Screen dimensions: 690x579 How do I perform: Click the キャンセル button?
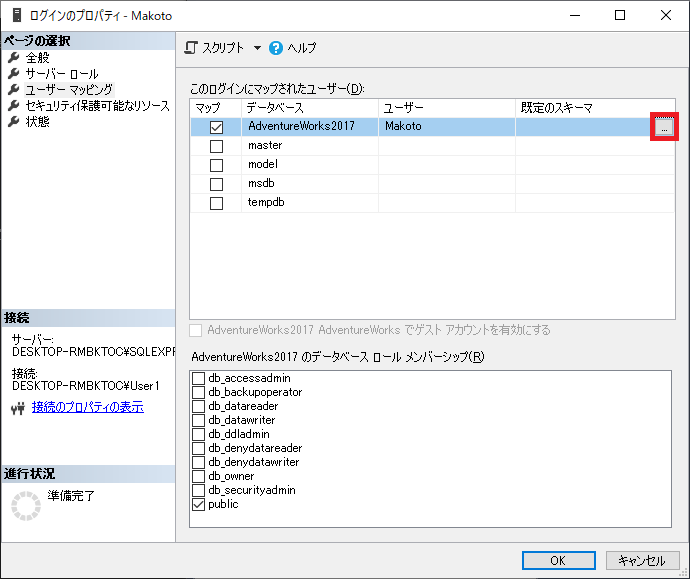(x=642, y=561)
